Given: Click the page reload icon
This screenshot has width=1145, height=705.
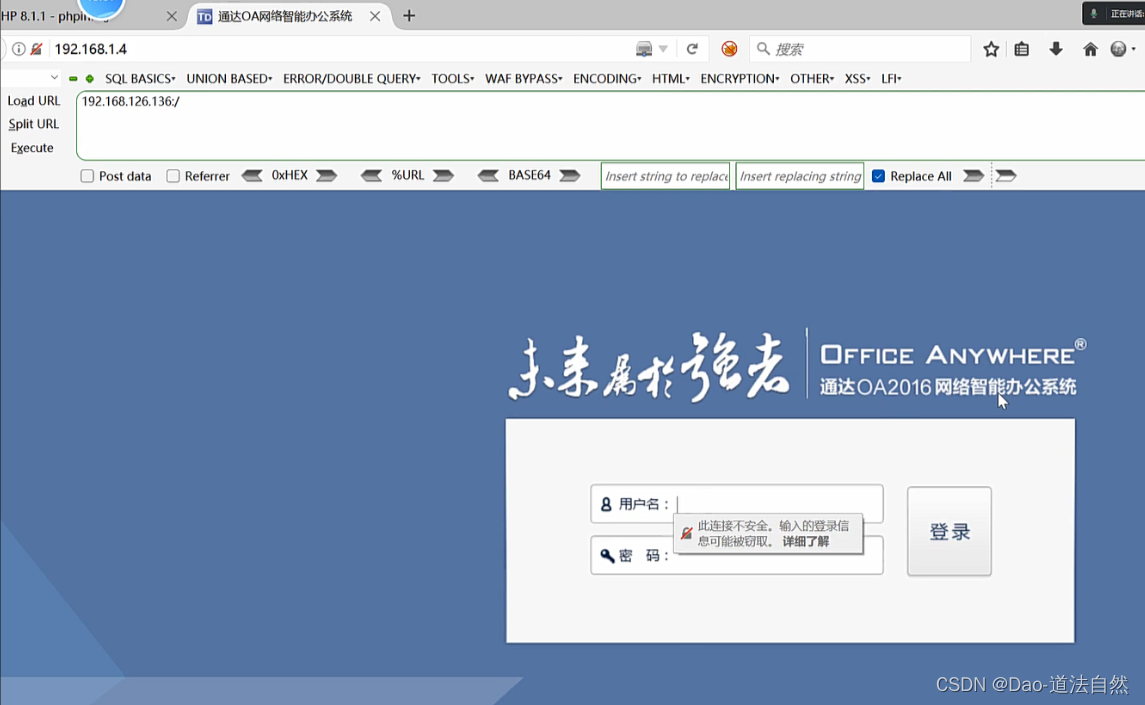Looking at the screenshot, I should pyautogui.click(x=694, y=48).
